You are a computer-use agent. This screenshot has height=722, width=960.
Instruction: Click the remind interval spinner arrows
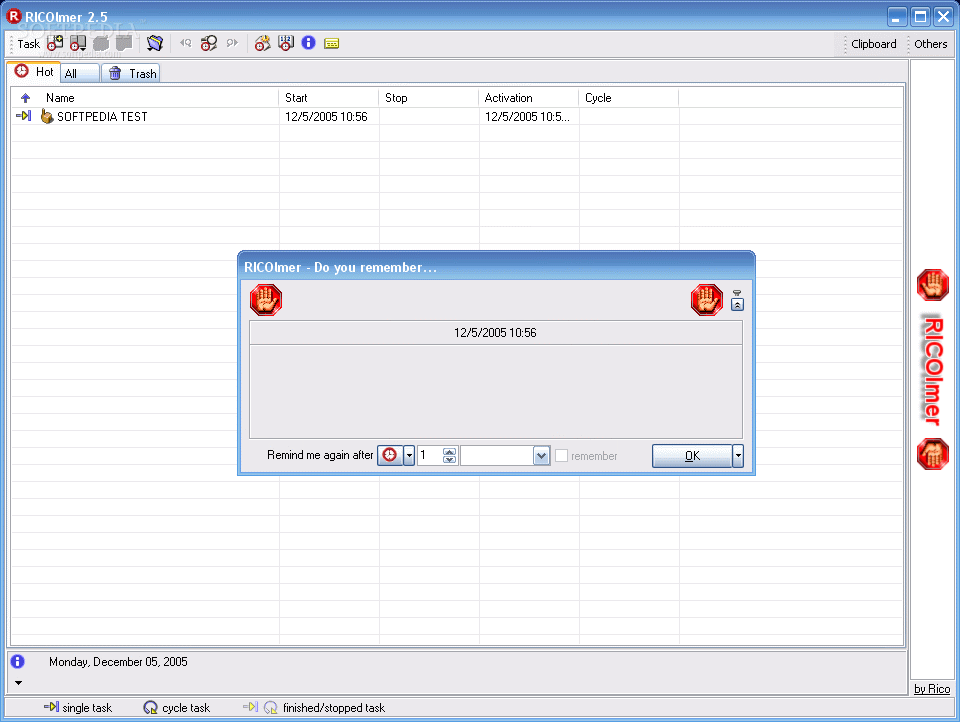coord(449,456)
